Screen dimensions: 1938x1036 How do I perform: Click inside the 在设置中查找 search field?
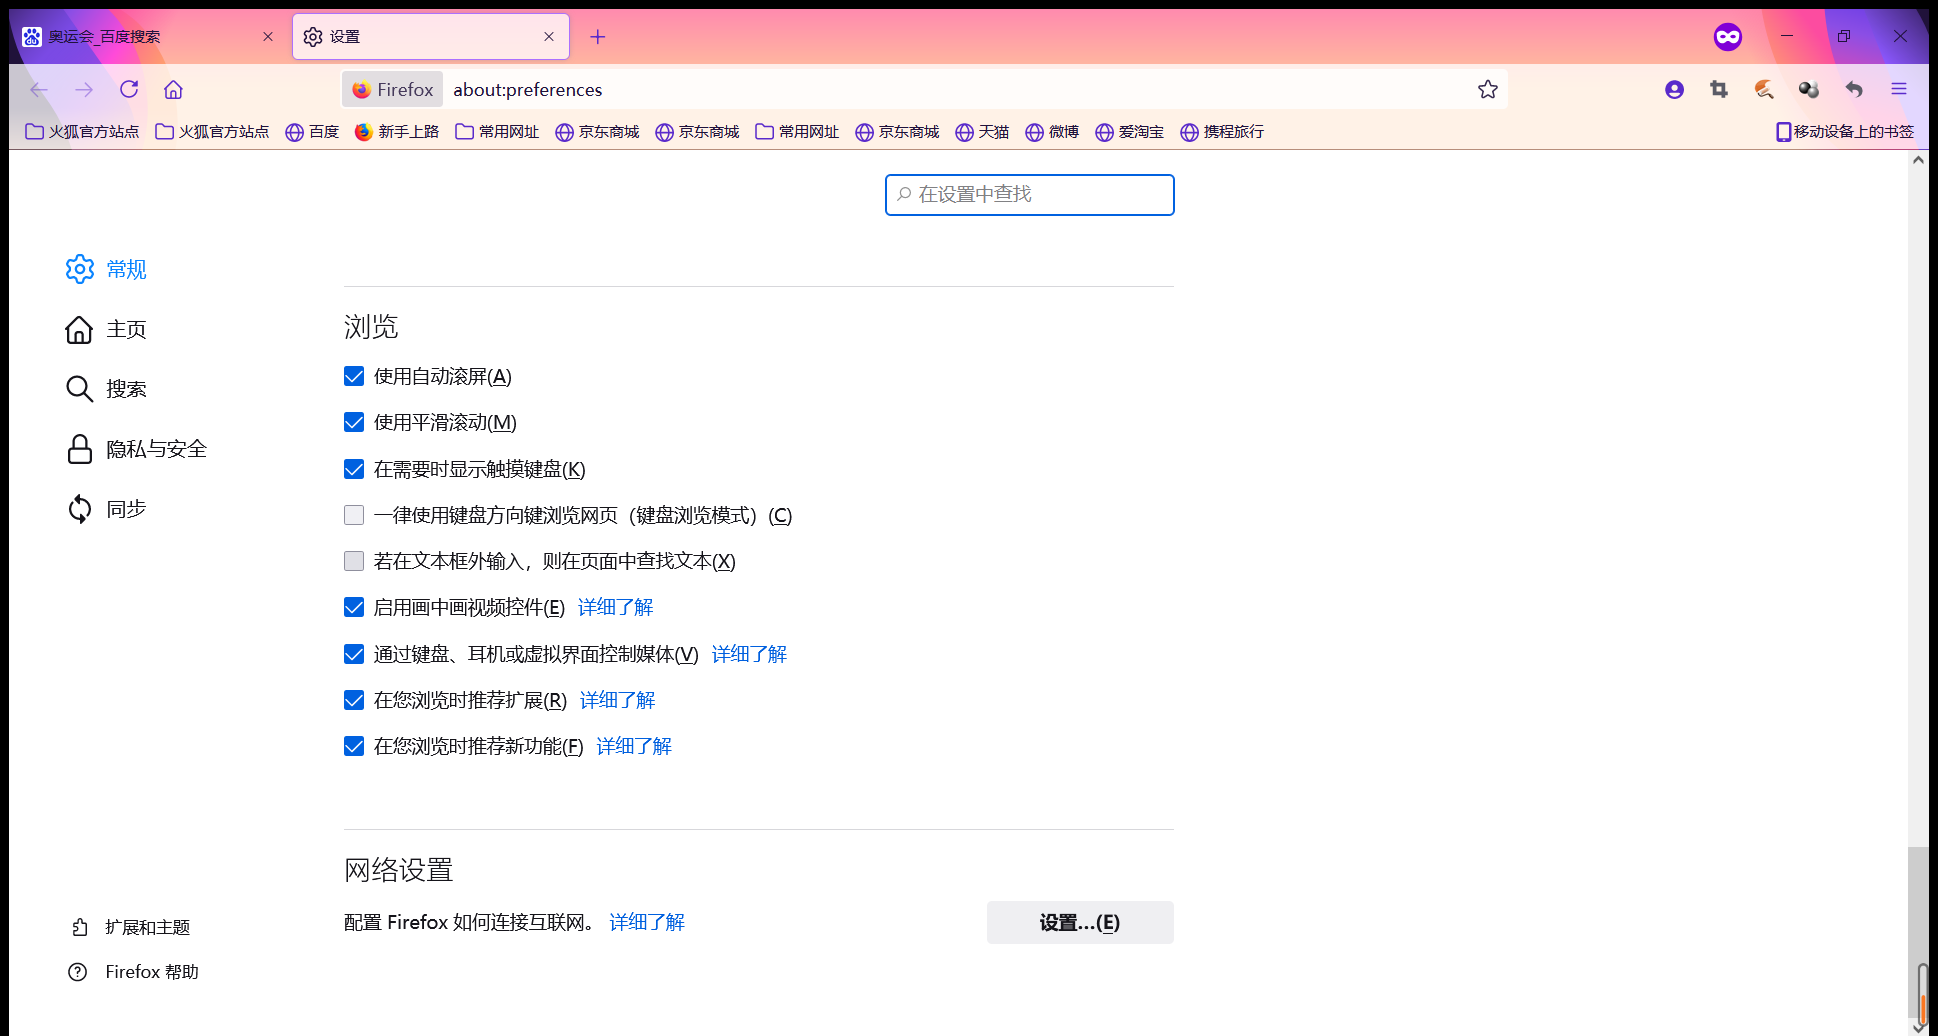point(1028,194)
